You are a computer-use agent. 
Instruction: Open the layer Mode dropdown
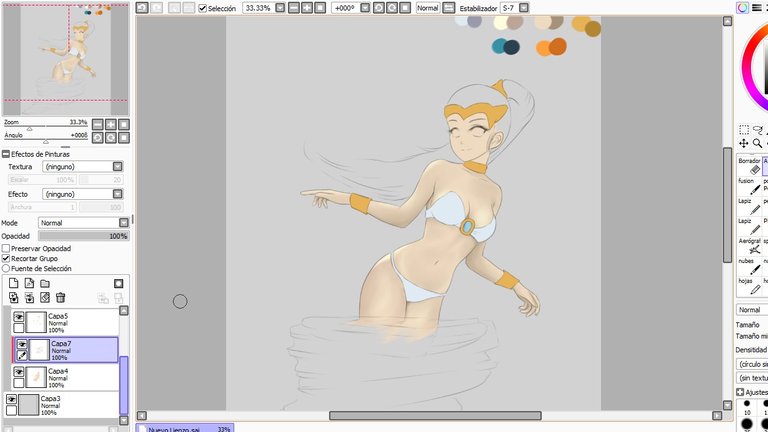click(83, 223)
